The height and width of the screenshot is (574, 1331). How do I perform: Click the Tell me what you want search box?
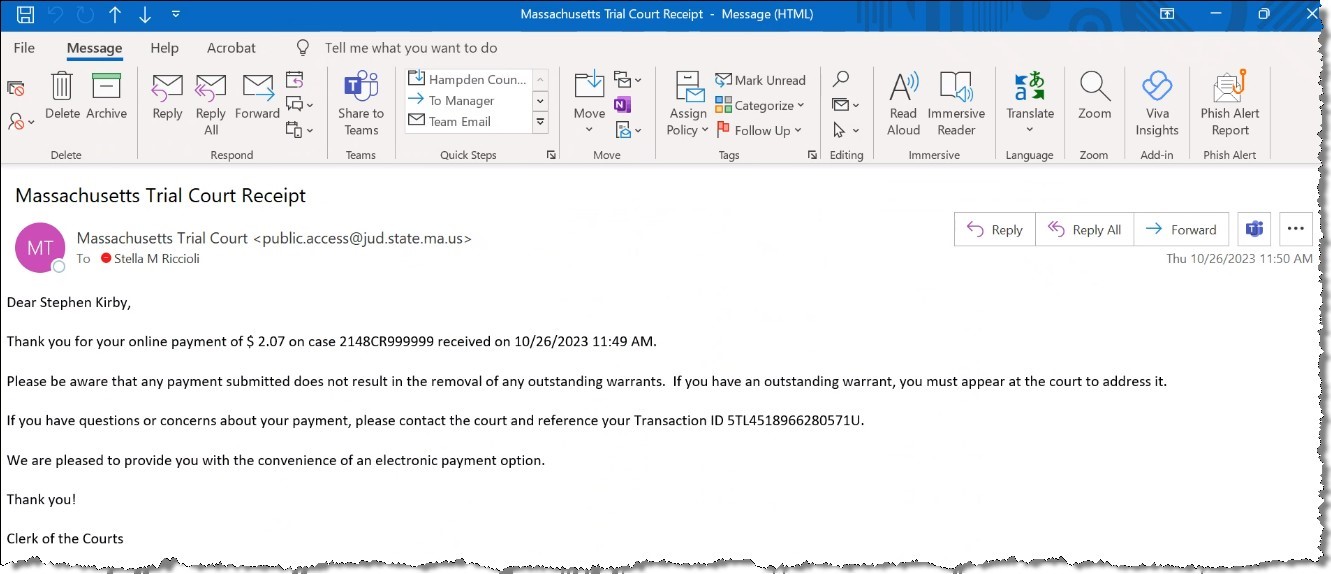pyautogui.click(x=410, y=48)
